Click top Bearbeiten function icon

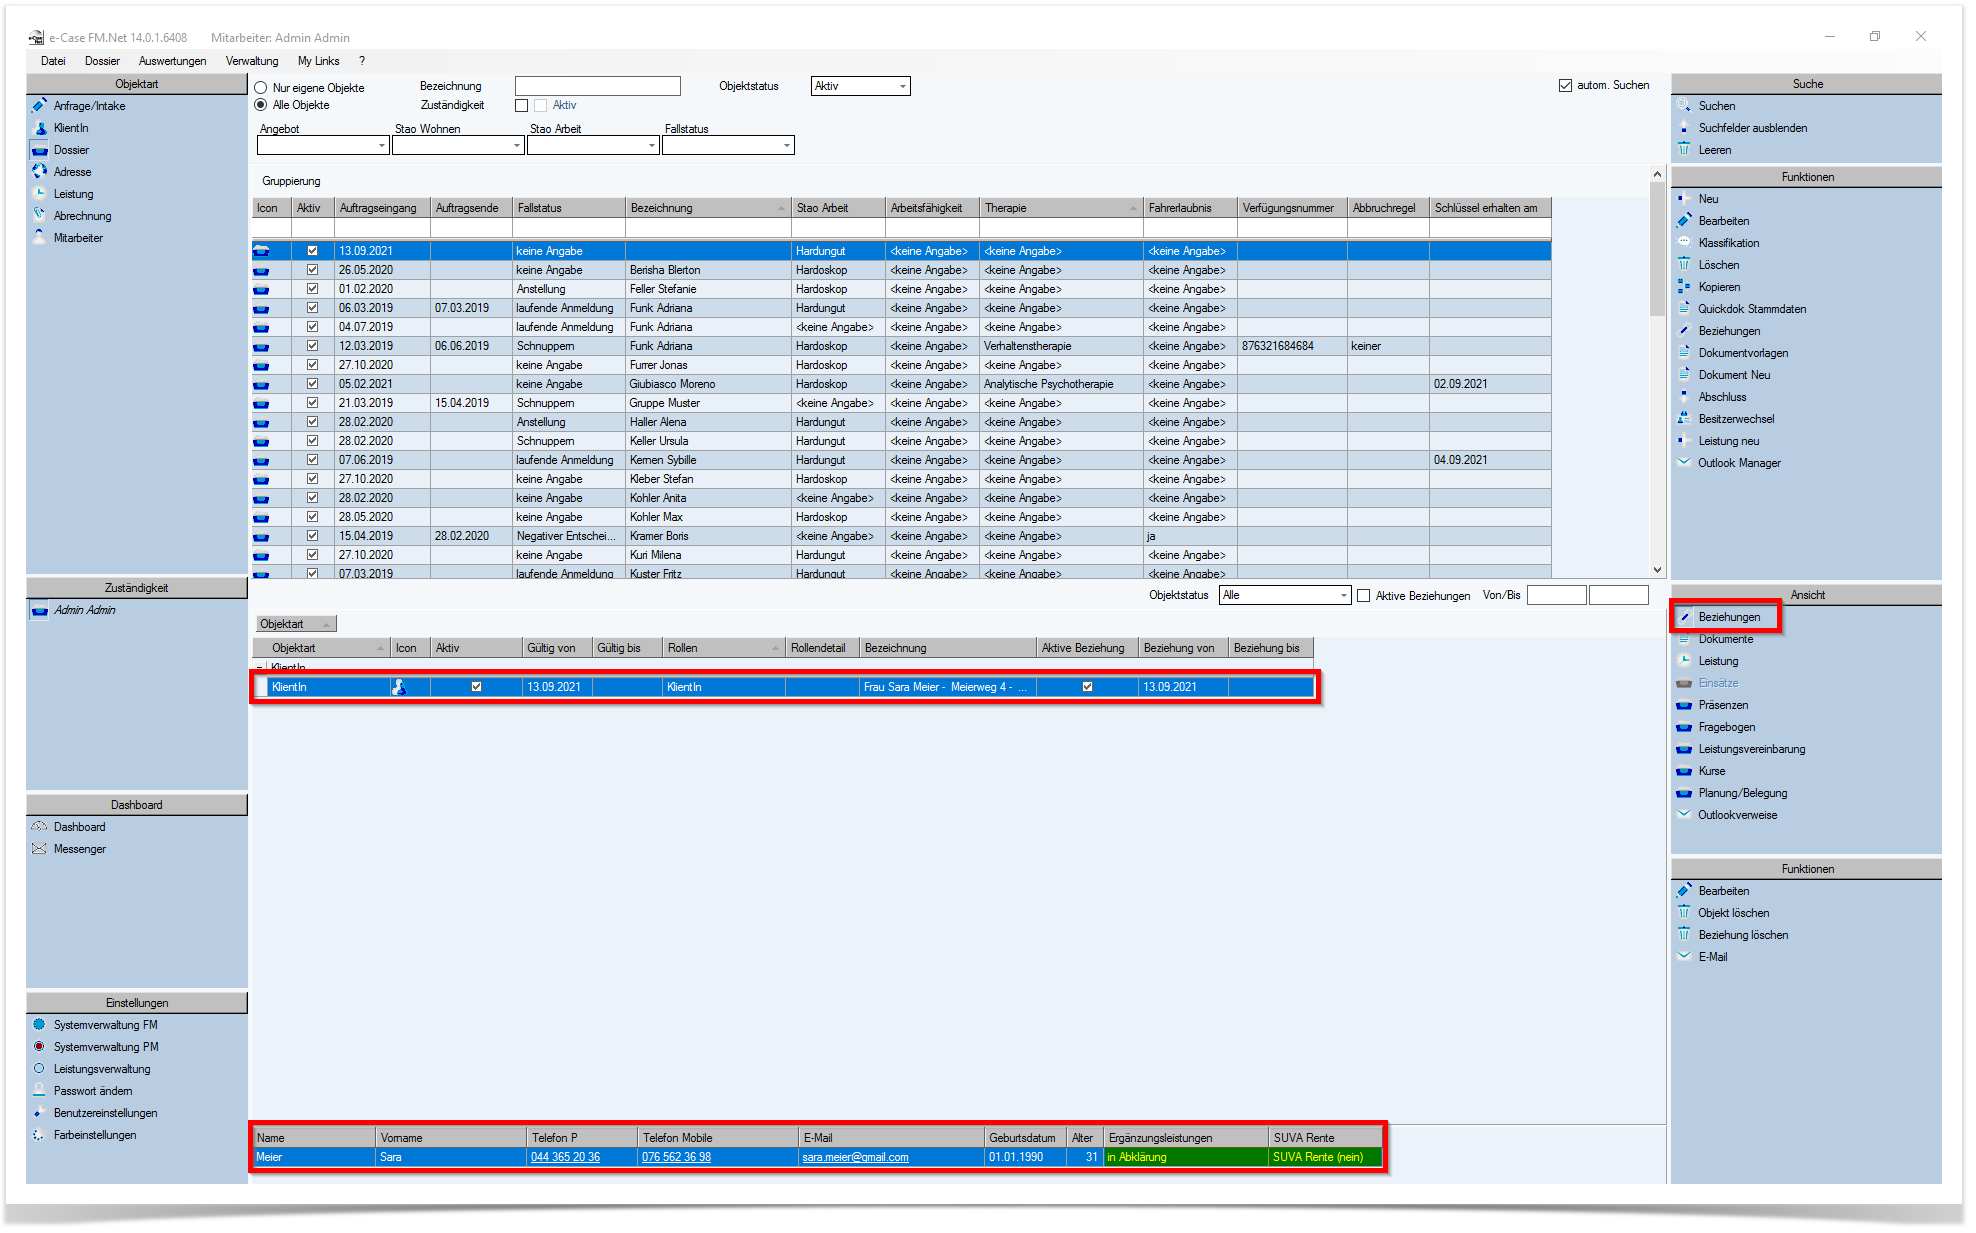[x=1684, y=221]
